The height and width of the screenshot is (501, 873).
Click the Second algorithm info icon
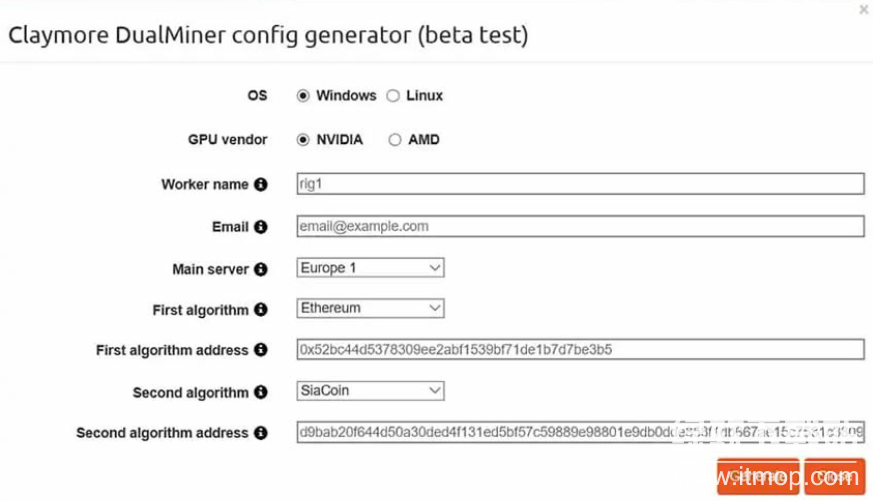tap(261, 392)
